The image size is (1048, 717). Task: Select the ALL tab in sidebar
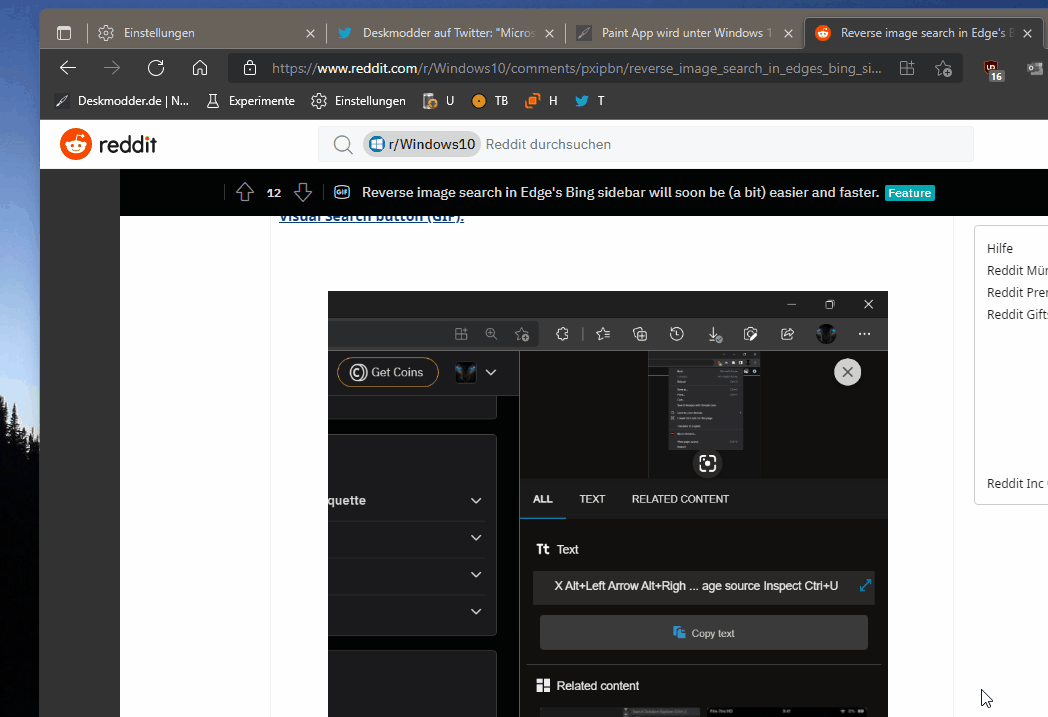[543, 499]
